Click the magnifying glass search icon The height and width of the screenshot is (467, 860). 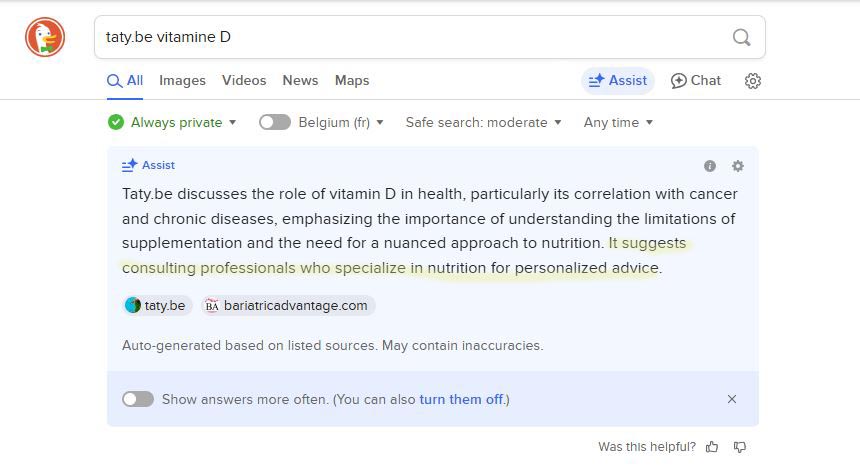(x=741, y=38)
